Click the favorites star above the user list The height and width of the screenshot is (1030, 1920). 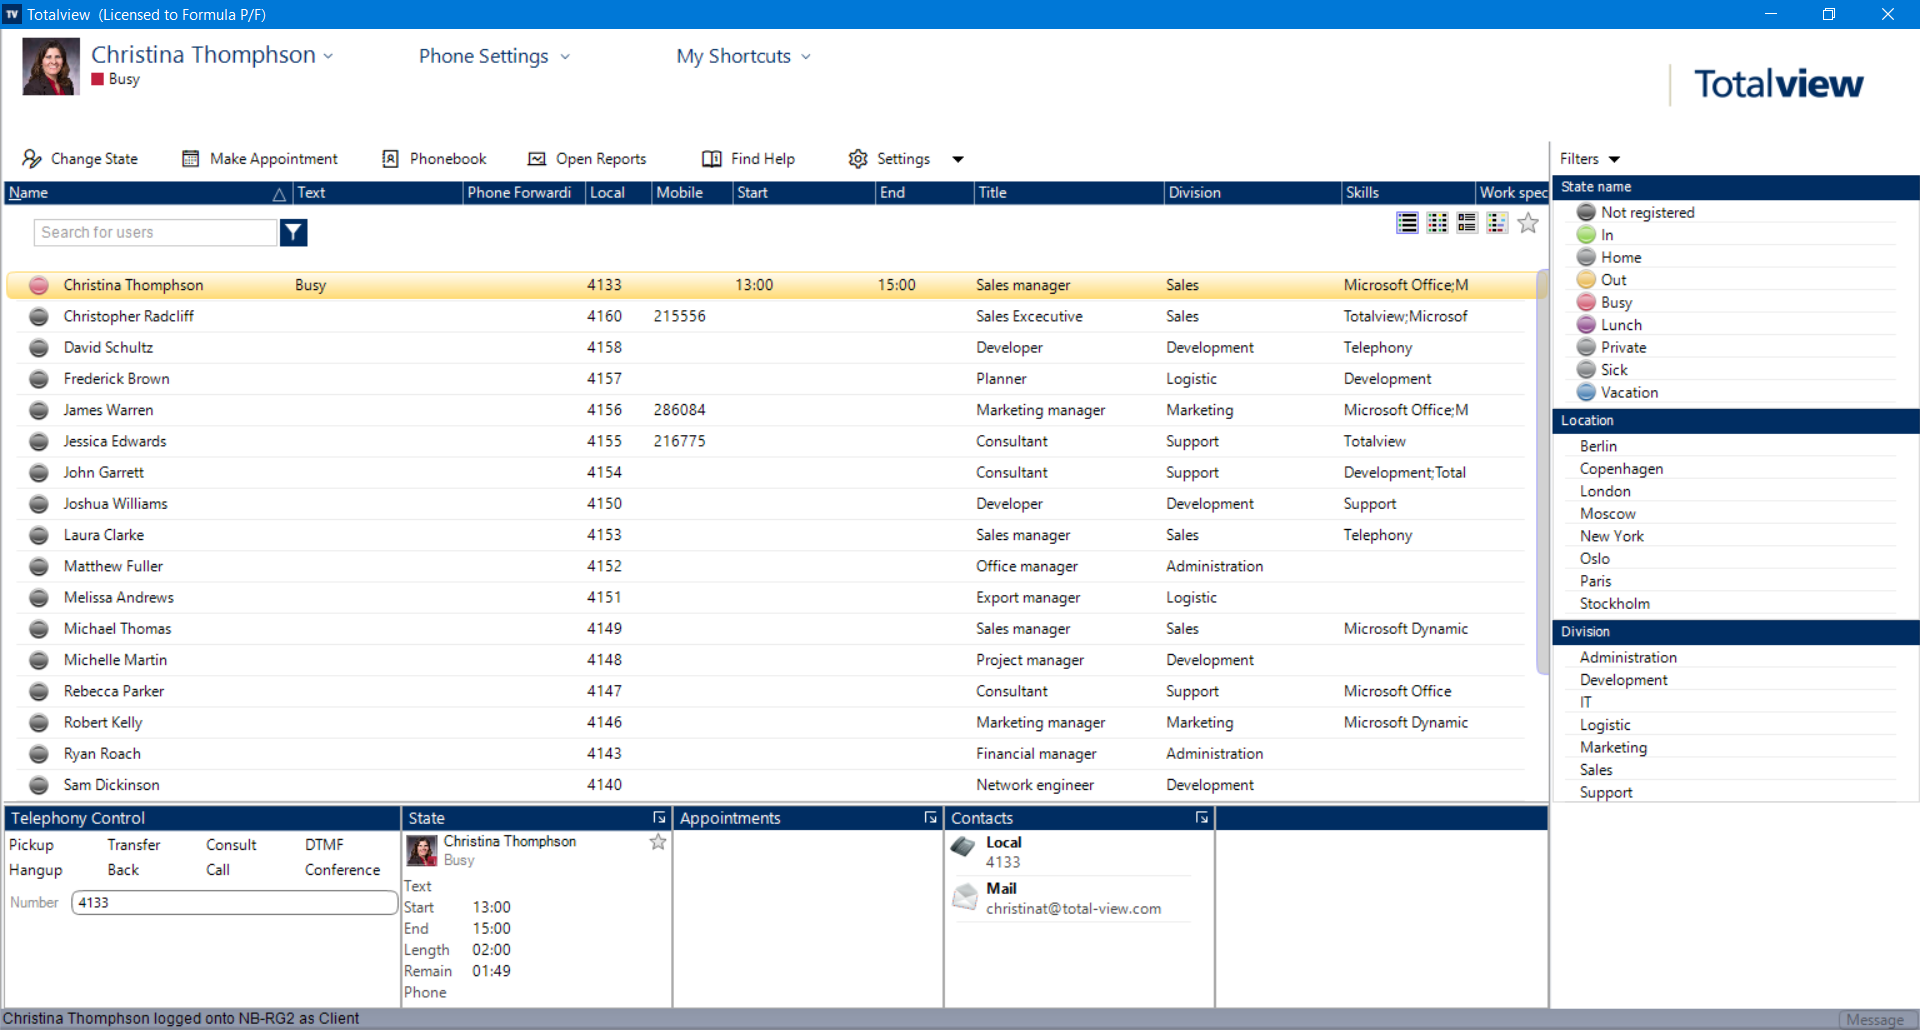(1528, 223)
